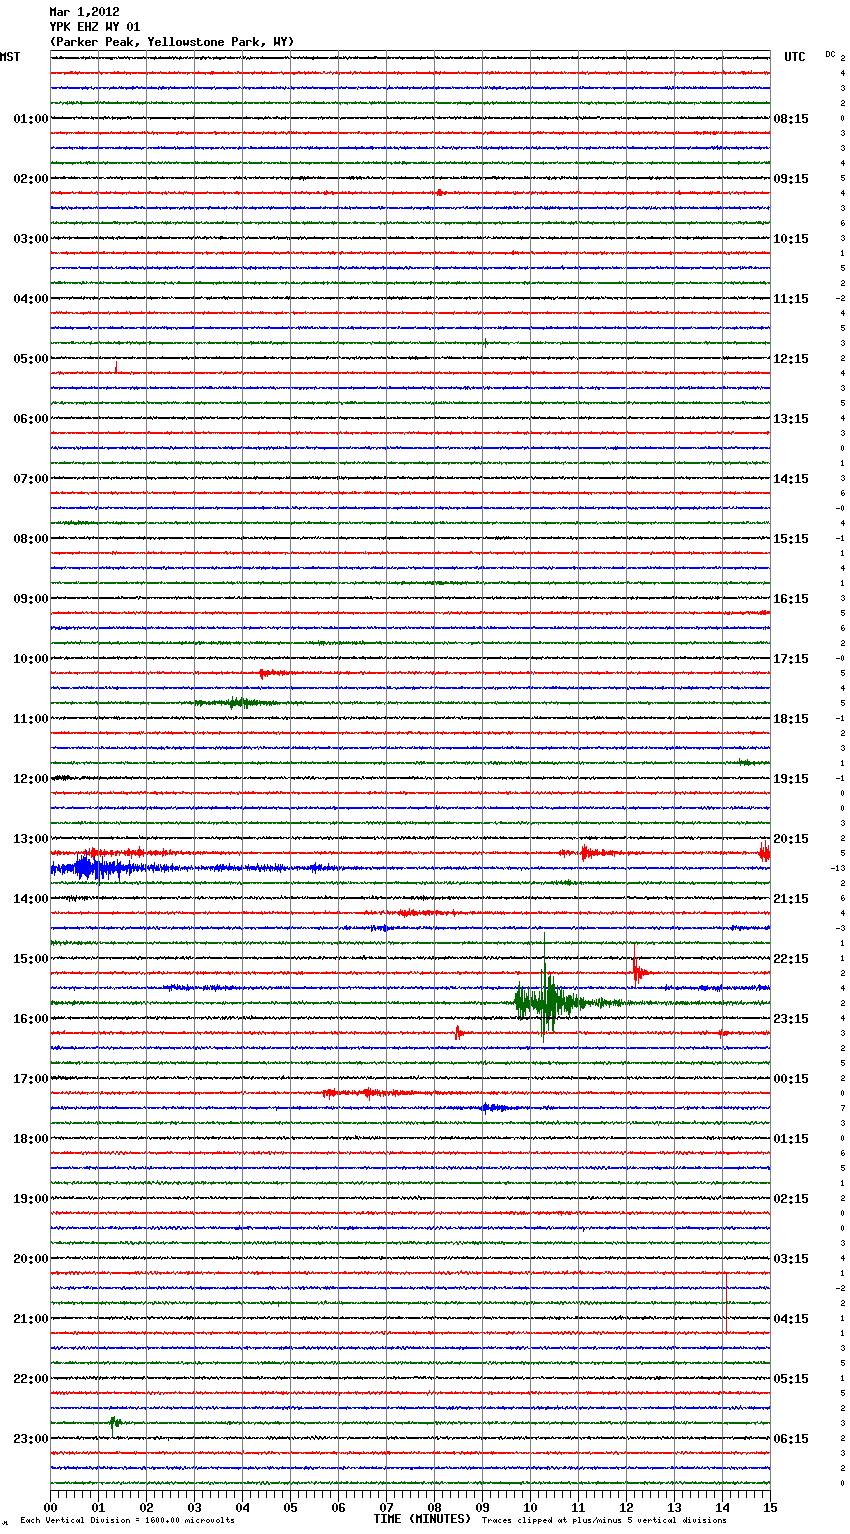The height and width of the screenshot is (1534, 850).
Task: Select the 23:00 MST row label
Action: coord(31,1439)
